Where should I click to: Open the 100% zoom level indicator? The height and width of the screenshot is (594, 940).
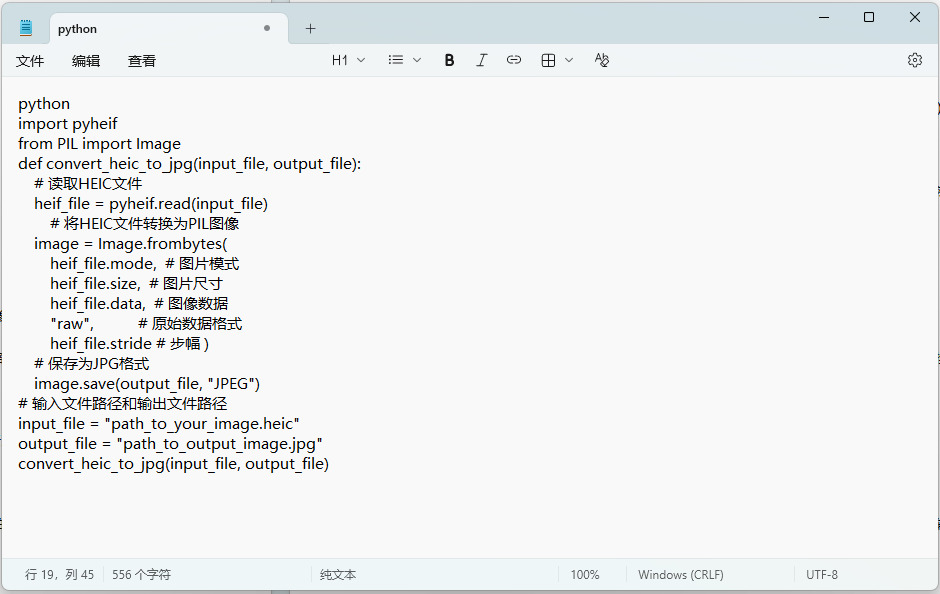coord(585,574)
